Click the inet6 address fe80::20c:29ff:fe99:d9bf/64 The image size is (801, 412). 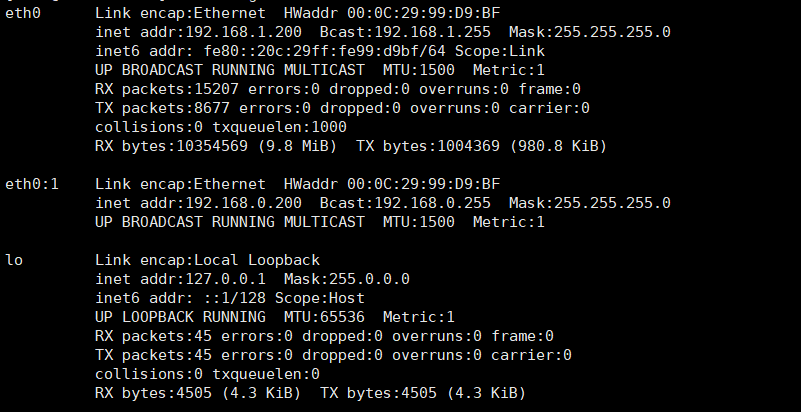click(x=324, y=51)
